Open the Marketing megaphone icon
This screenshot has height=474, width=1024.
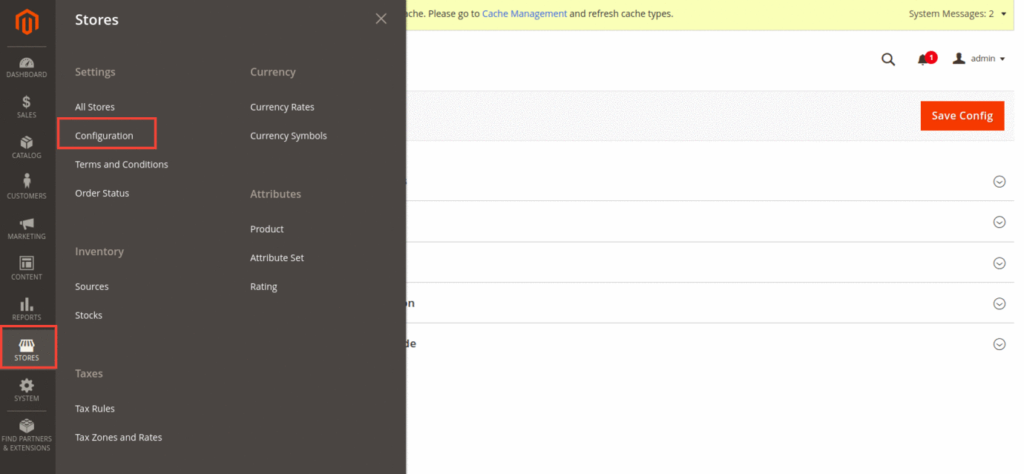pyautogui.click(x=27, y=228)
